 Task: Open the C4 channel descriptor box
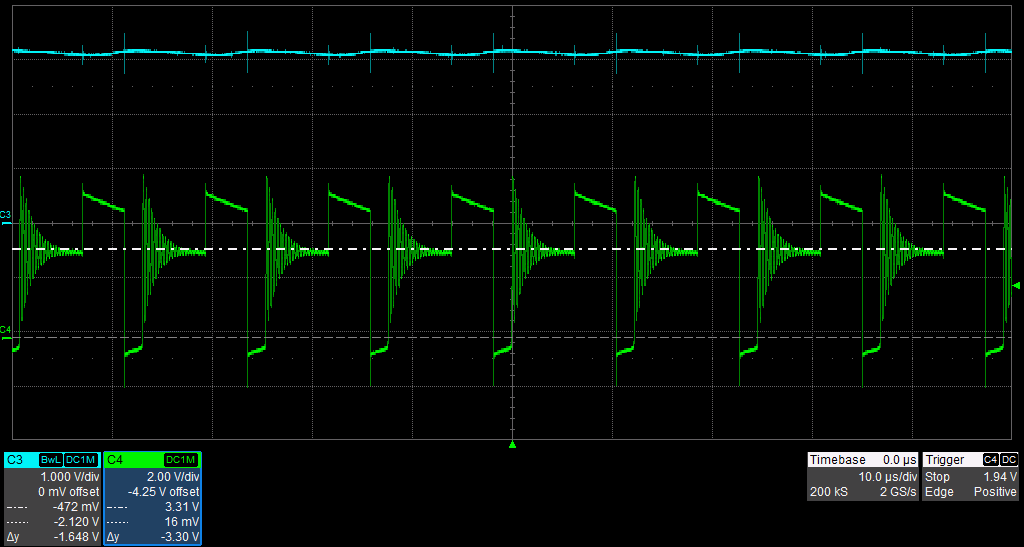pos(152,498)
